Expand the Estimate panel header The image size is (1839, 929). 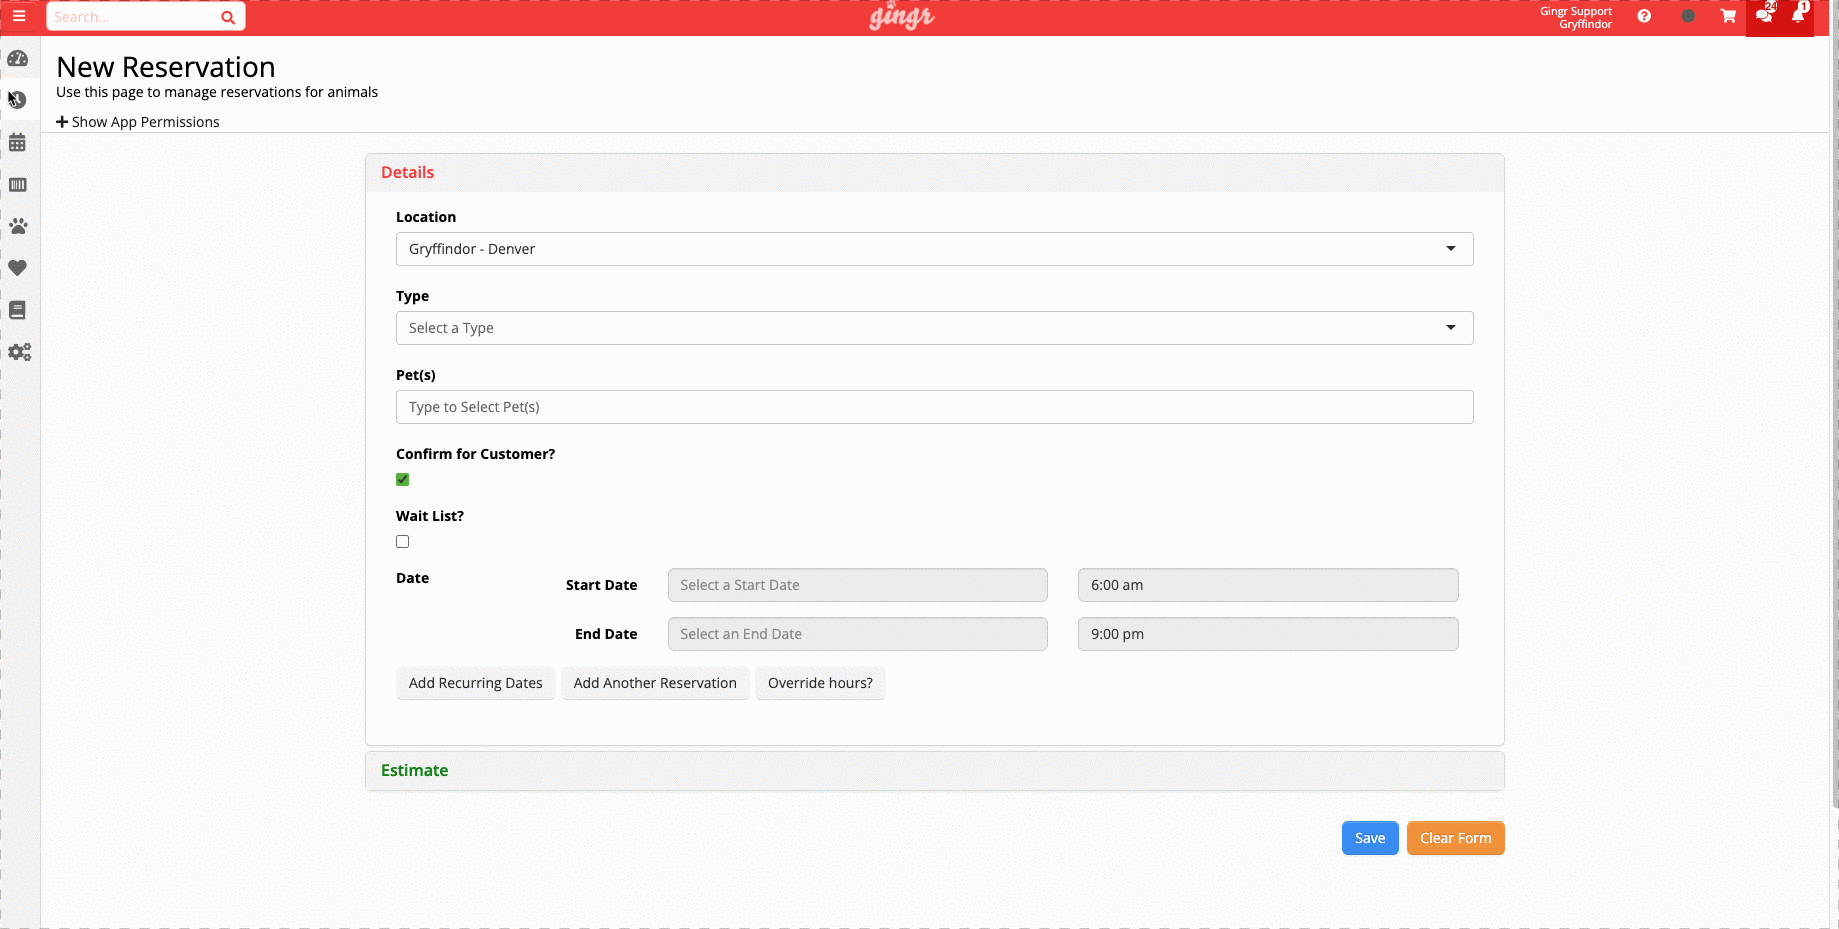point(934,771)
